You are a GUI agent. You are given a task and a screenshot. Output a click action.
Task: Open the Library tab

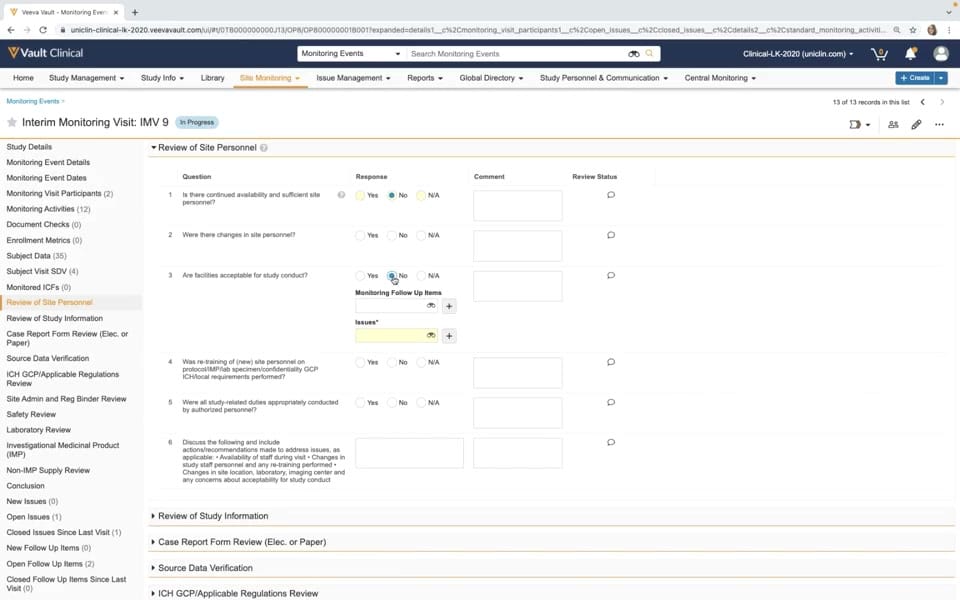click(x=212, y=78)
